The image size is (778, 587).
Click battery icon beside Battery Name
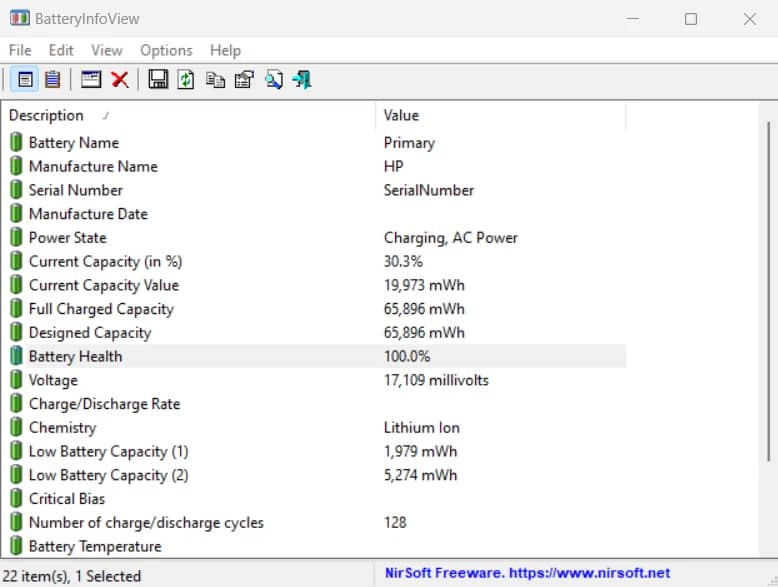(x=16, y=142)
